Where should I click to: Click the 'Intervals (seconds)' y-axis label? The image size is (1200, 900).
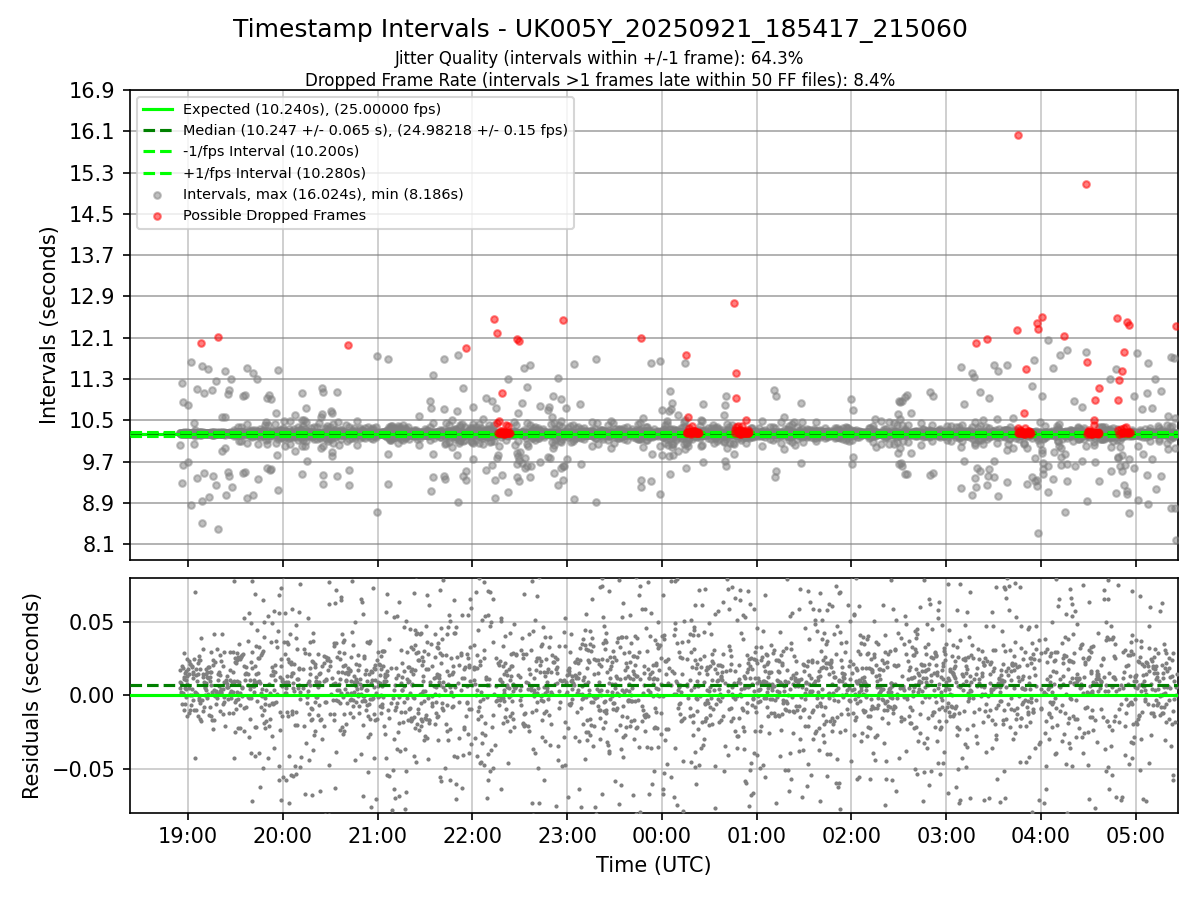click(49, 325)
